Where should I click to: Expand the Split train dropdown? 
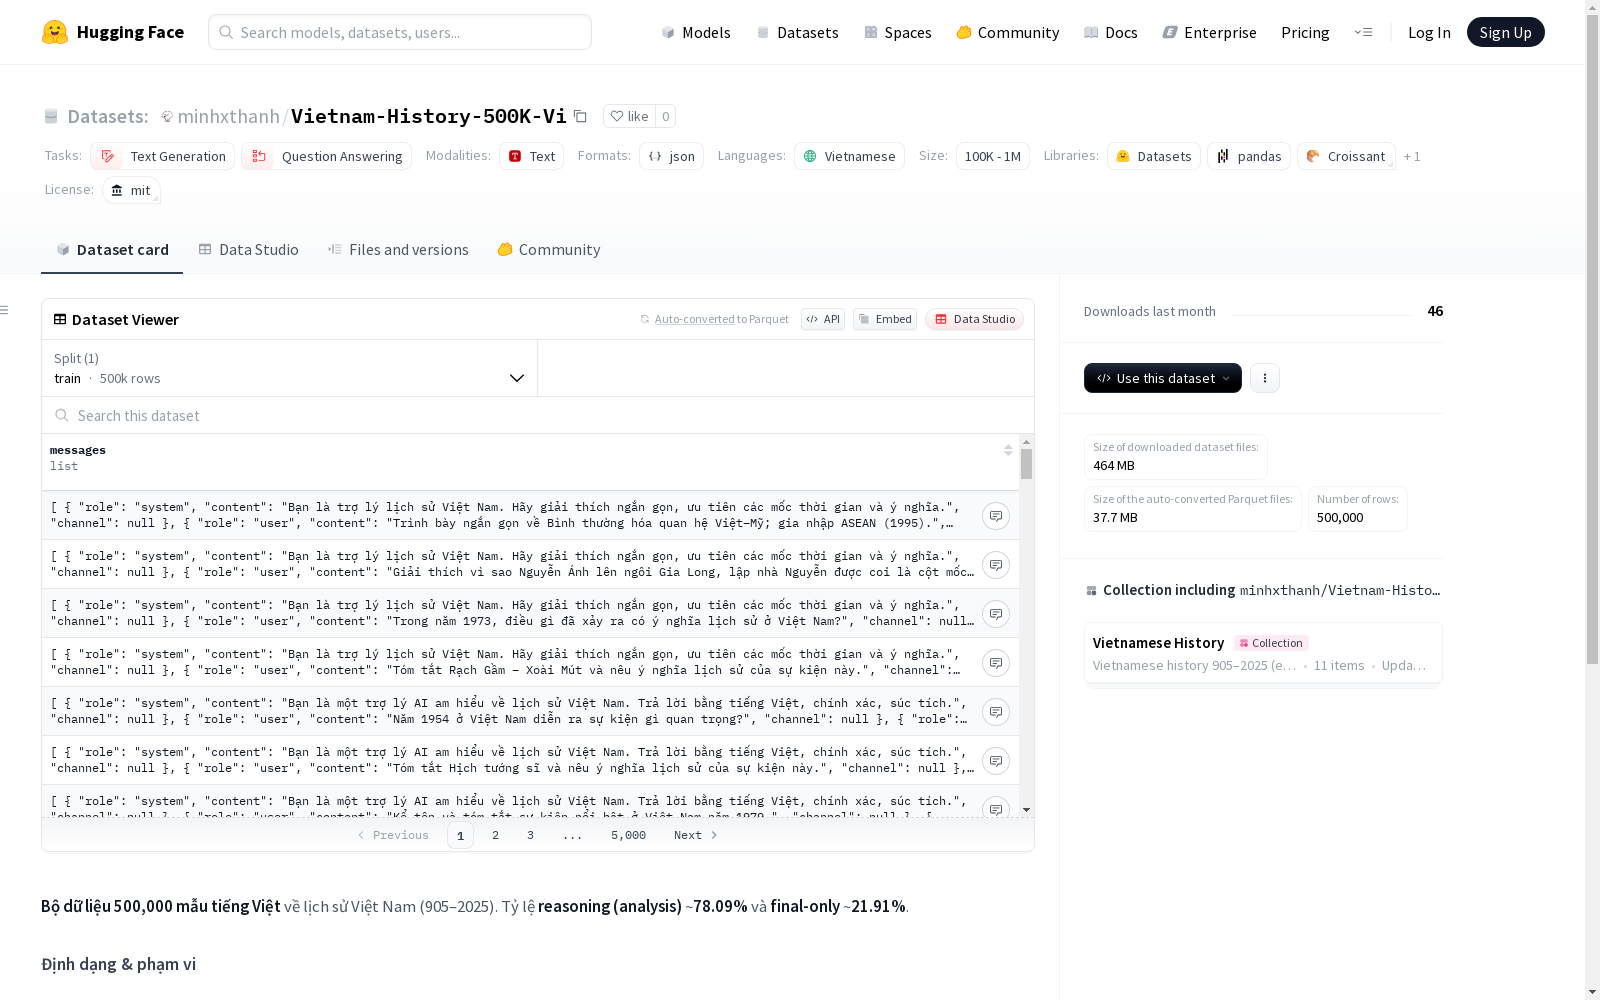tap(290, 368)
